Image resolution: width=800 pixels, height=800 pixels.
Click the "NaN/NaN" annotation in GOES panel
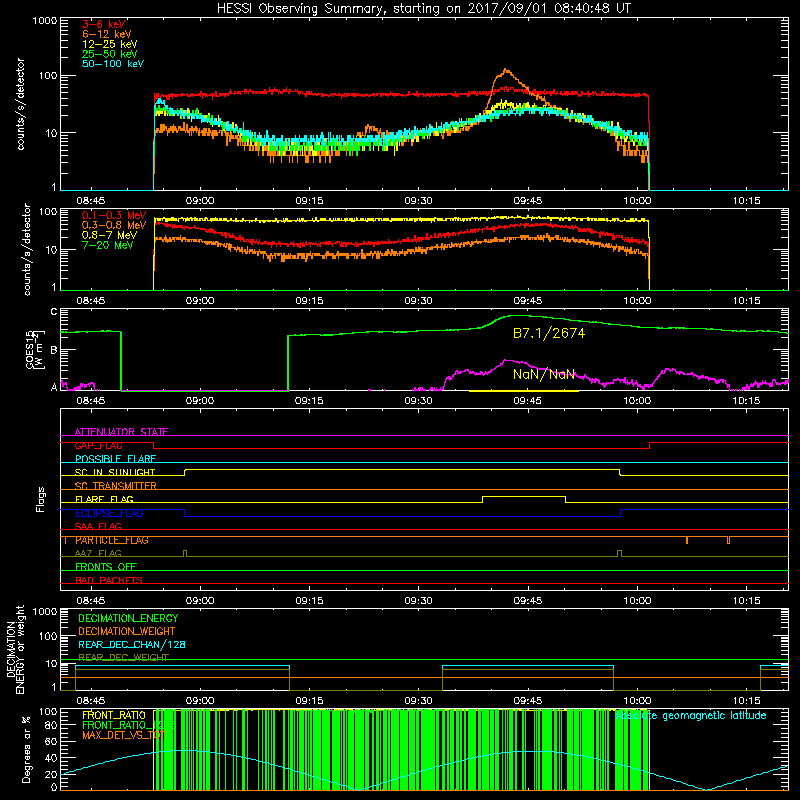[x=544, y=374]
